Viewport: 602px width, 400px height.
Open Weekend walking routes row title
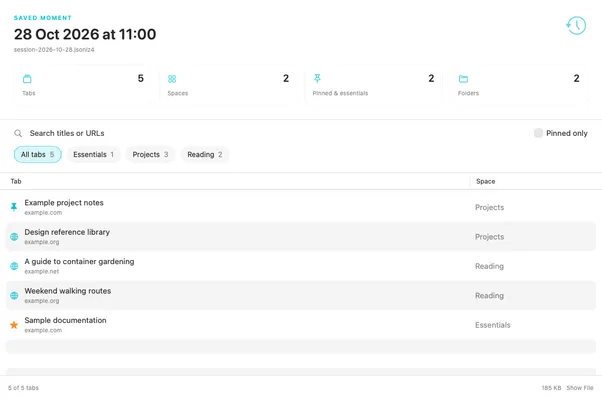(x=68, y=291)
